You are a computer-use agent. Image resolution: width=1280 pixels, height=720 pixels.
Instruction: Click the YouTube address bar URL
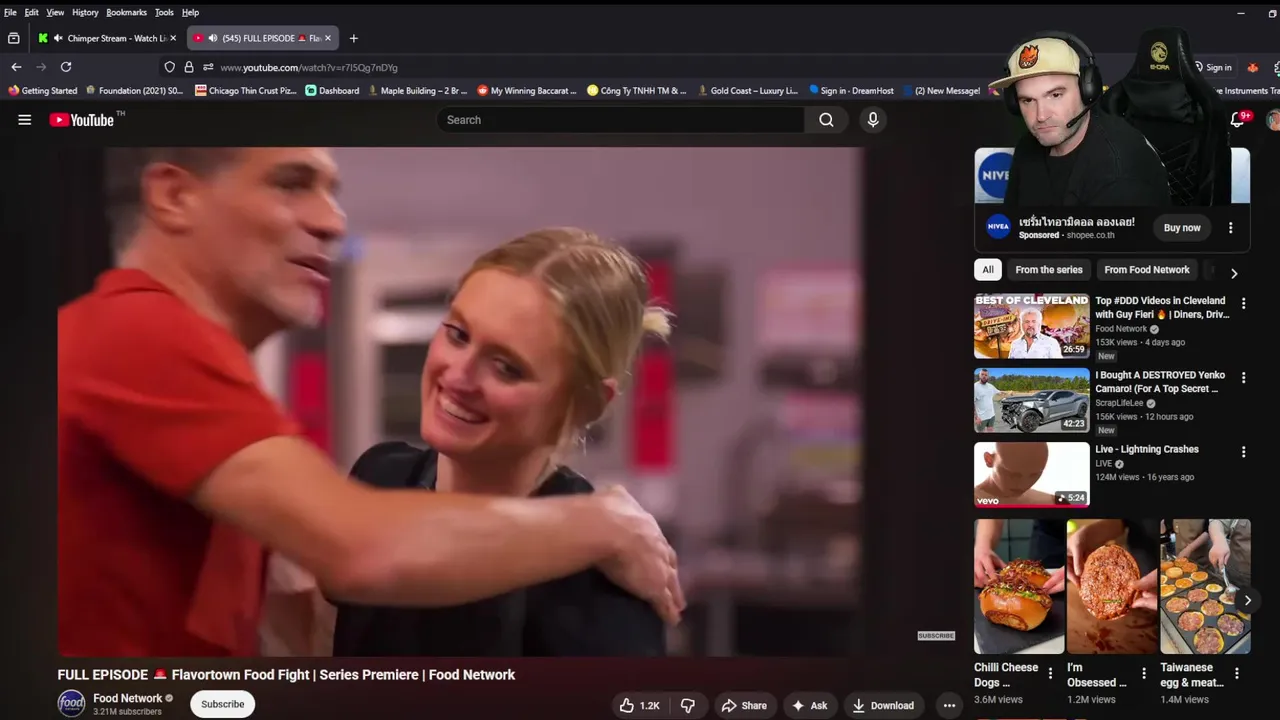click(309, 68)
